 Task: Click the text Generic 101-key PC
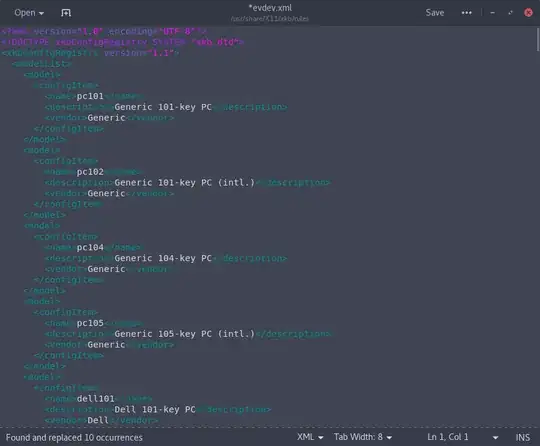point(163,107)
